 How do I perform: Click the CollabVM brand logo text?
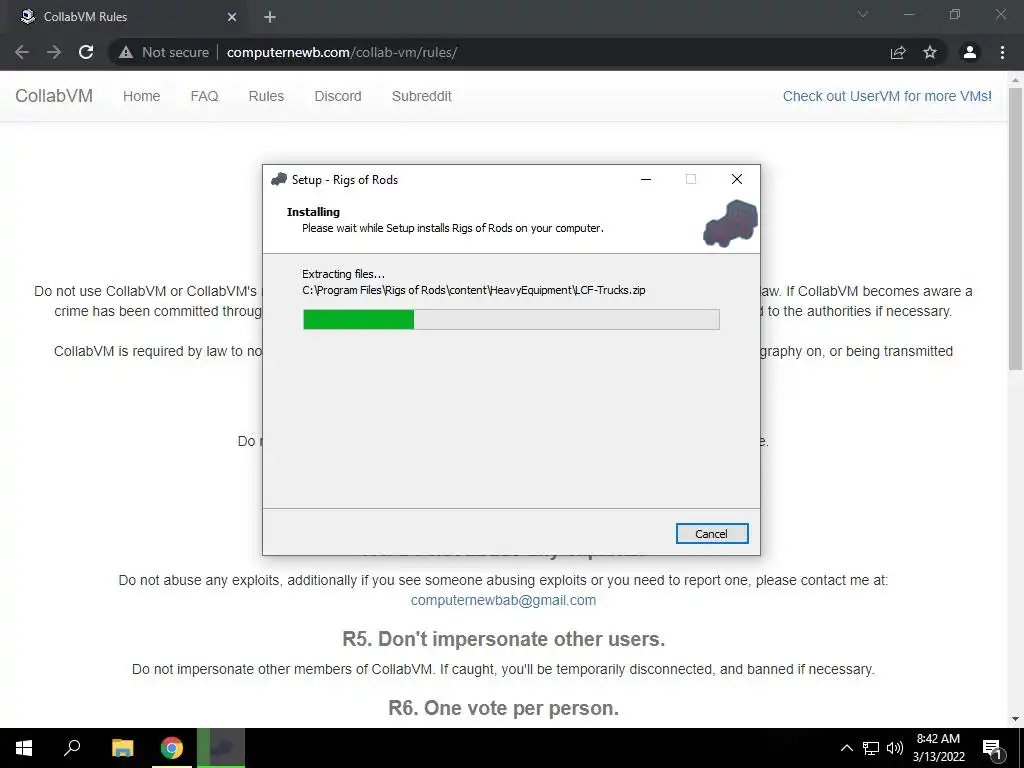(54, 95)
